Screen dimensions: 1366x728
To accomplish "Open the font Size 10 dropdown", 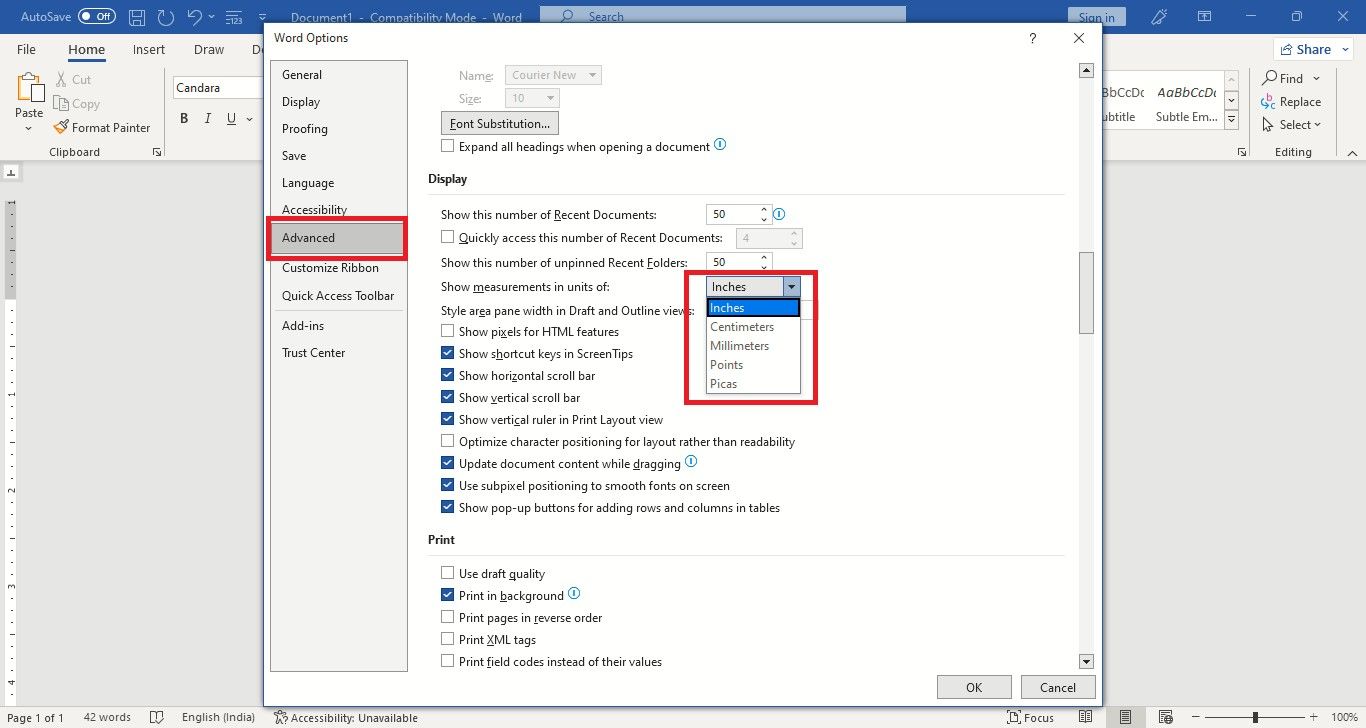I will pyautogui.click(x=550, y=98).
